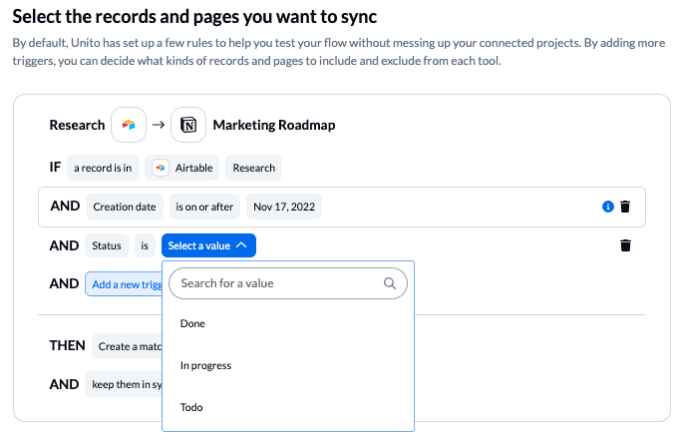Screen dimensions: 683x441
Task: Choose Done from the value list
Action: 193,324
